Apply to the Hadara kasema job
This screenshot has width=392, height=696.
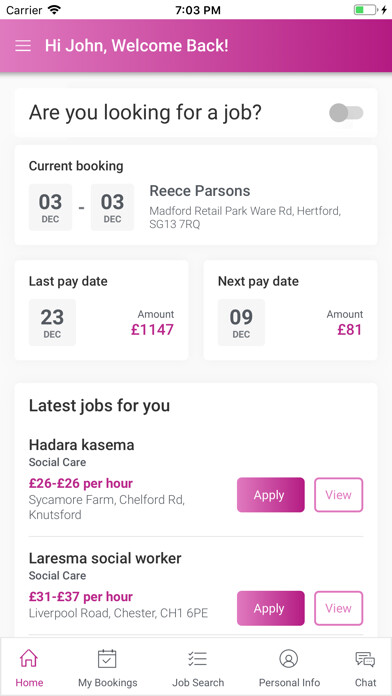[x=271, y=495]
